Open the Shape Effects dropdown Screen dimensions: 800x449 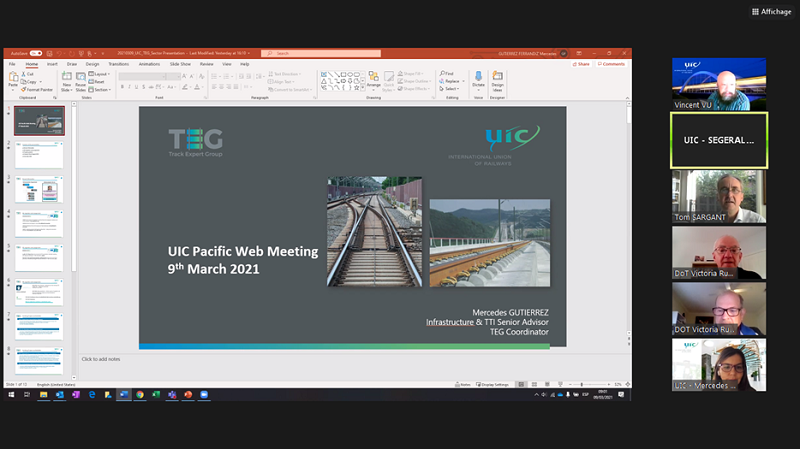tap(414, 89)
